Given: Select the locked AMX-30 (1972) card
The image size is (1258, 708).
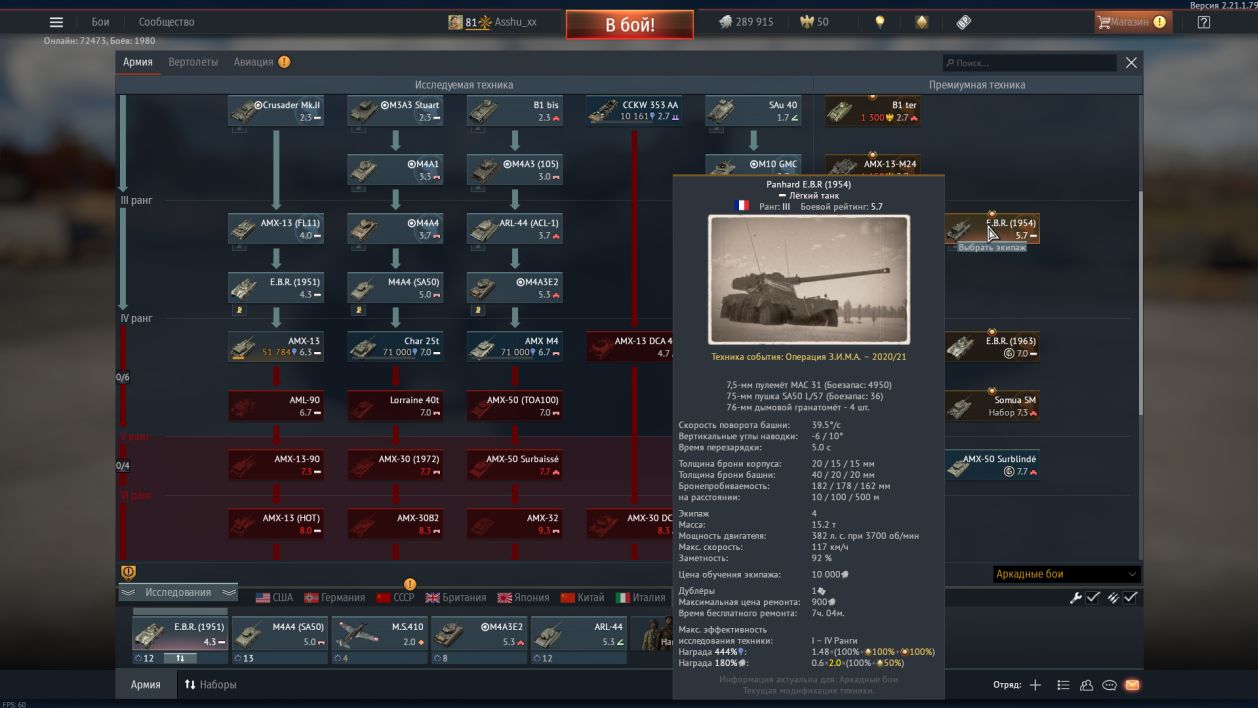Looking at the screenshot, I should point(395,464).
